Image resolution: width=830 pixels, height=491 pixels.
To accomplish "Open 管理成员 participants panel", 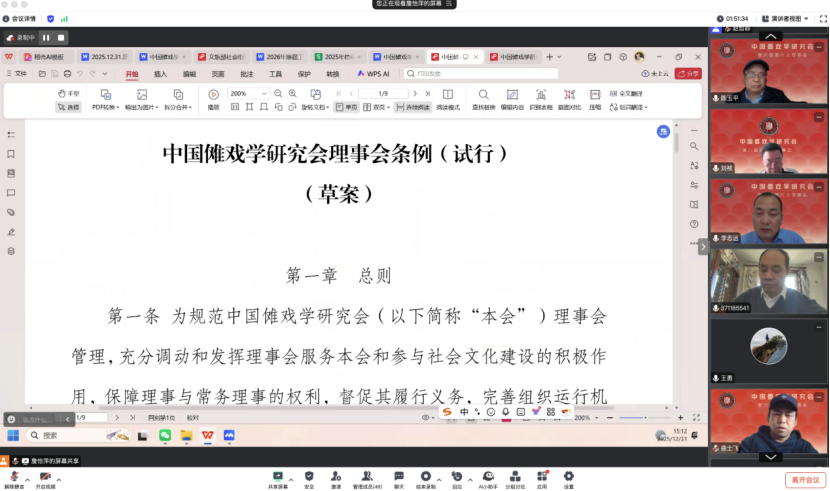I will point(368,475).
